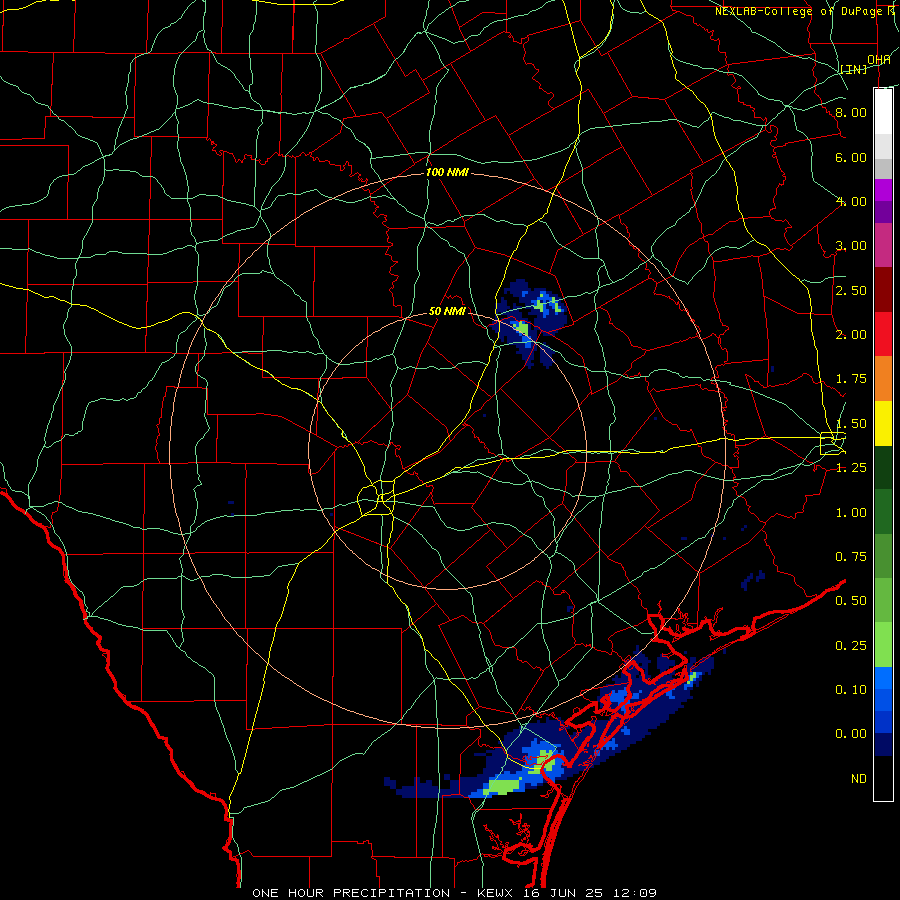This screenshot has width=900, height=900.
Task: Click the '1.75' legend value
Action: [x=851, y=379]
